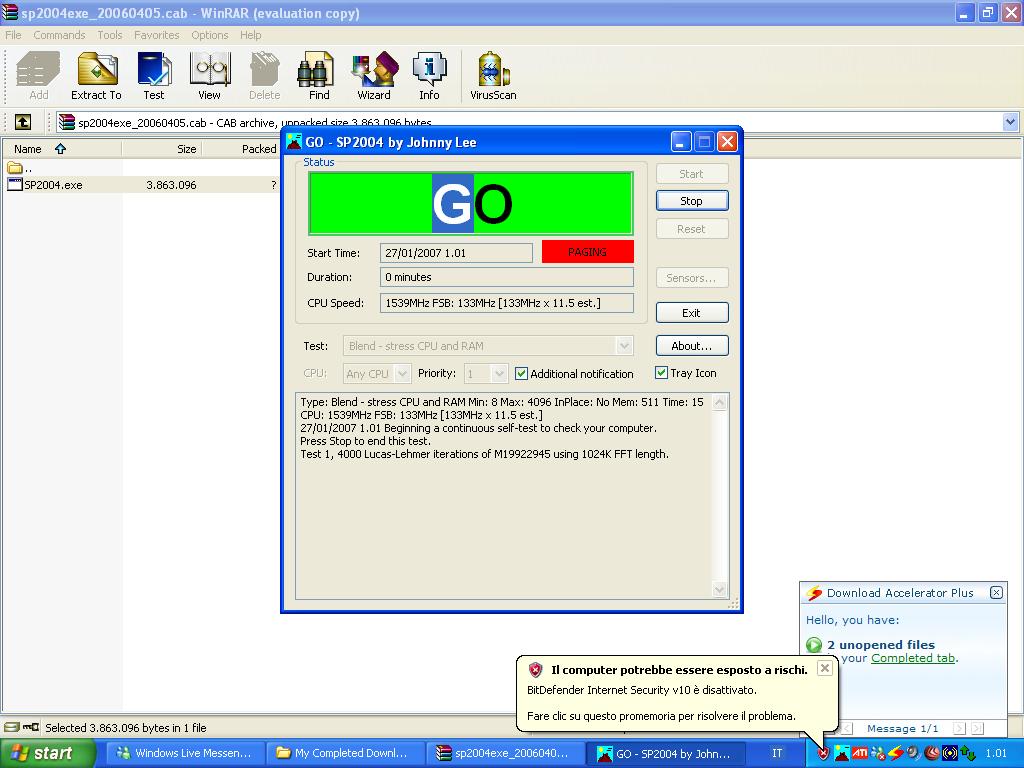Expand the Priority dropdown
Image resolution: width=1024 pixels, height=768 pixels.
point(499,374)
